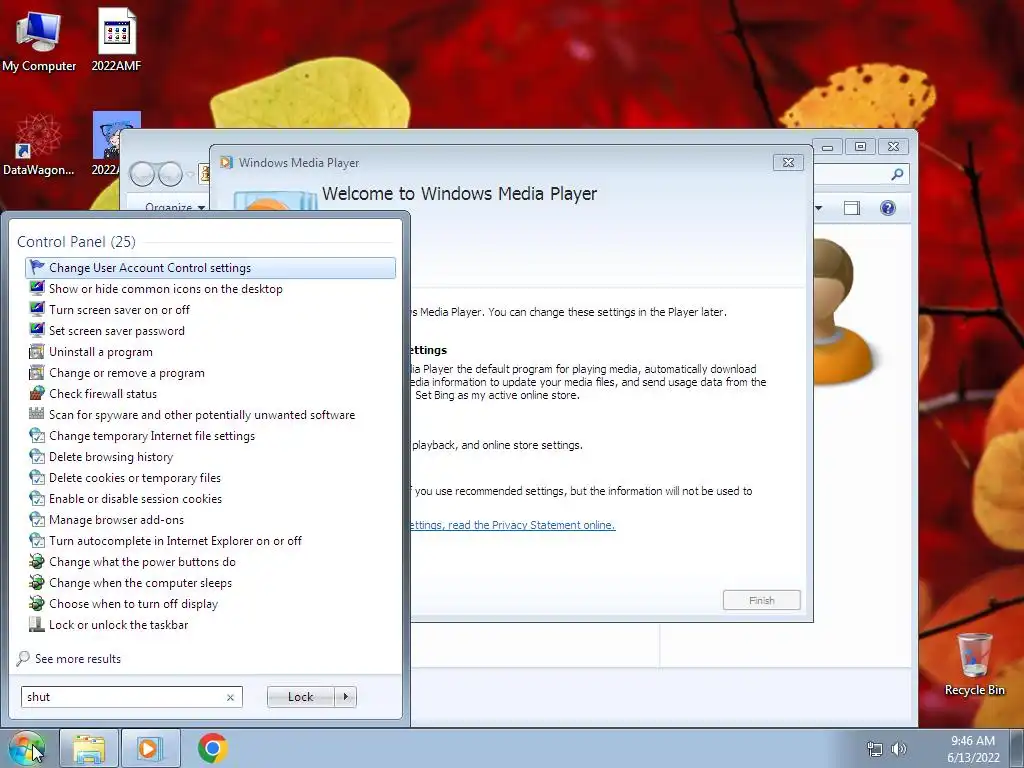The width and height of the screenshot is (1024, 768).
Task: Click the search magnifier in background window
Action: 897,174
